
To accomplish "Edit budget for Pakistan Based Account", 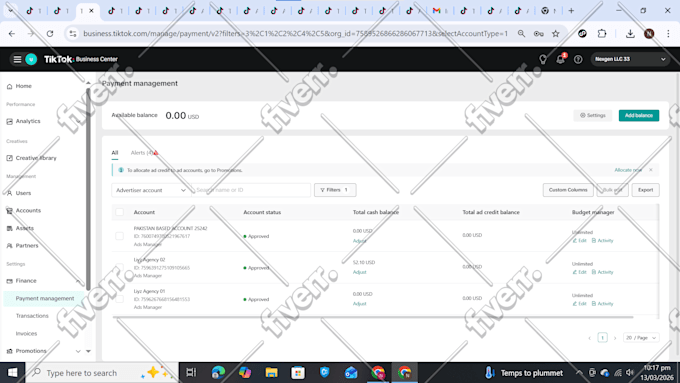I will 579,241.
